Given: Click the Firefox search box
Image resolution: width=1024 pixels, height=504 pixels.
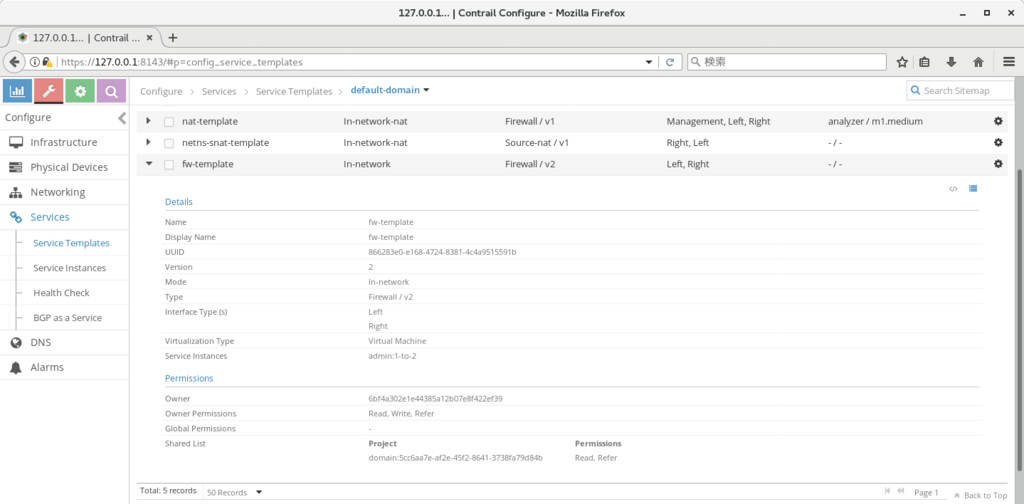Looking at the screenshot, I should click(786, 62).
